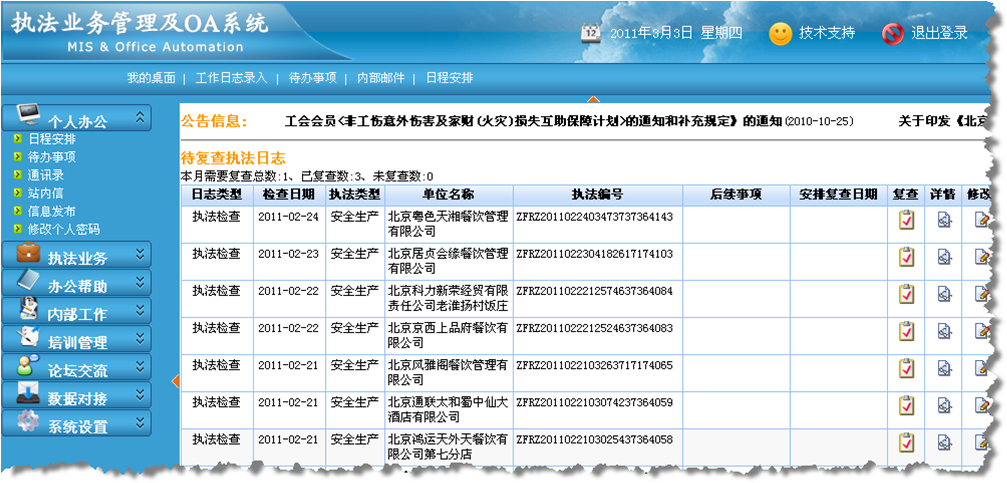The height and width of the screenshot is (483, 1007).
Task: Open 详情 icon for 北京鸿运天外天餐饮 row
Action: point(944,443)
